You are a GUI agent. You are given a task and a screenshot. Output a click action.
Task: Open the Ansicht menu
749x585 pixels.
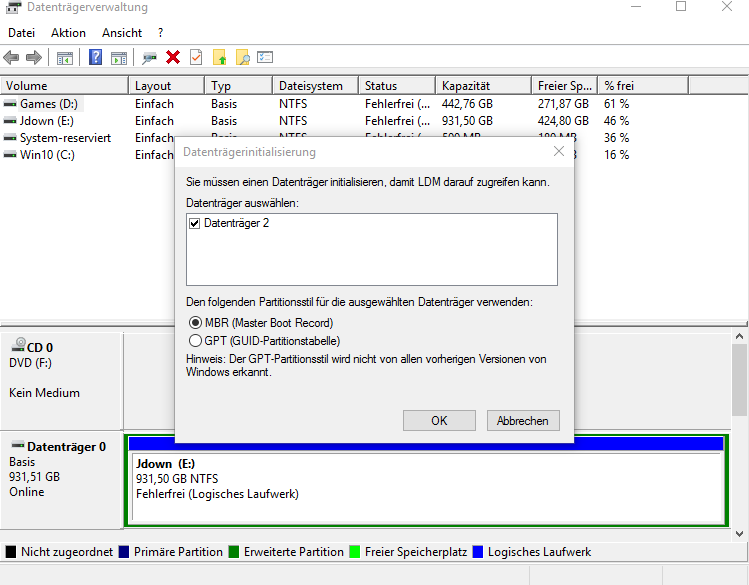pos(122,33)
